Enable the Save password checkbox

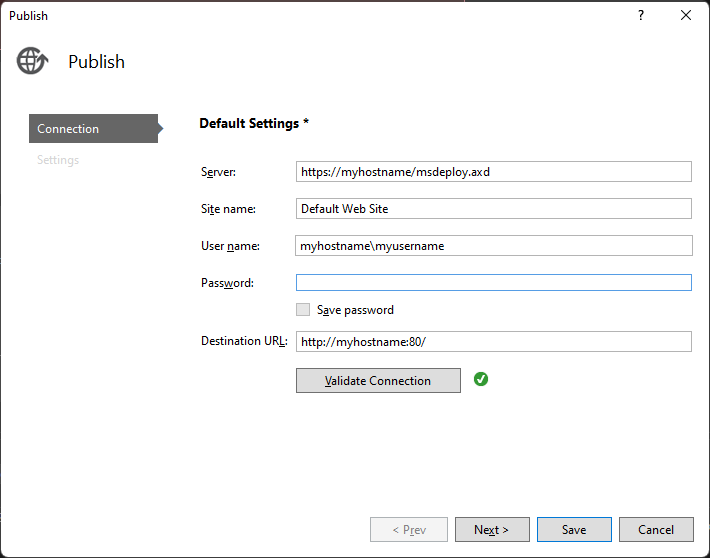point(303,310)
